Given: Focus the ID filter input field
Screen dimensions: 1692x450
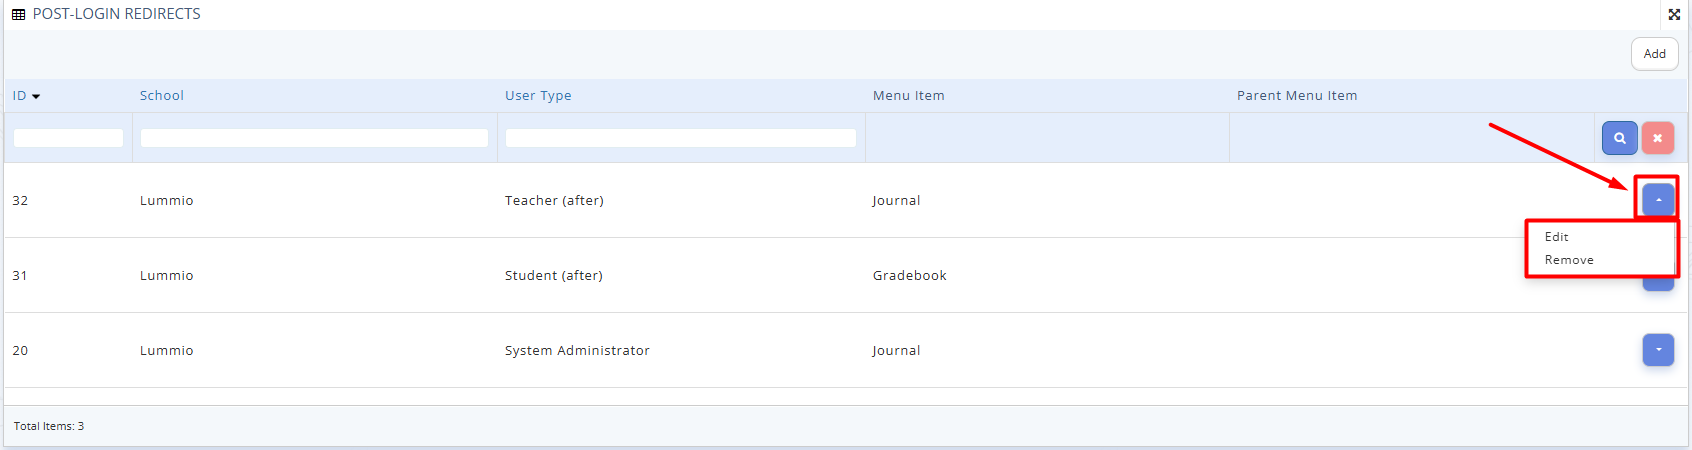Looking at the screenshot, I should click(68, 138).
